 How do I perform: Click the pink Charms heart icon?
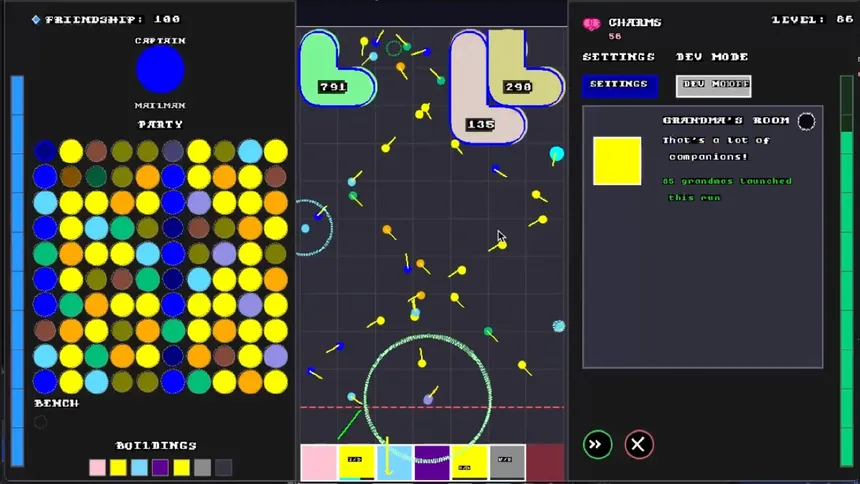coord(591,24)
